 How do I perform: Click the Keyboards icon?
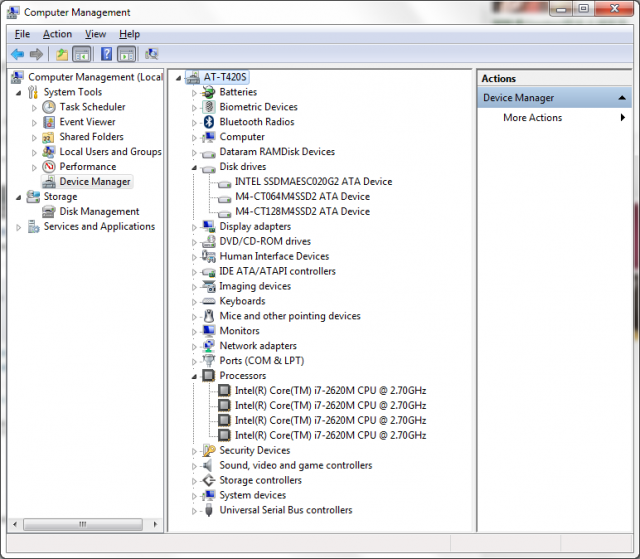click(x=209, y=301)
